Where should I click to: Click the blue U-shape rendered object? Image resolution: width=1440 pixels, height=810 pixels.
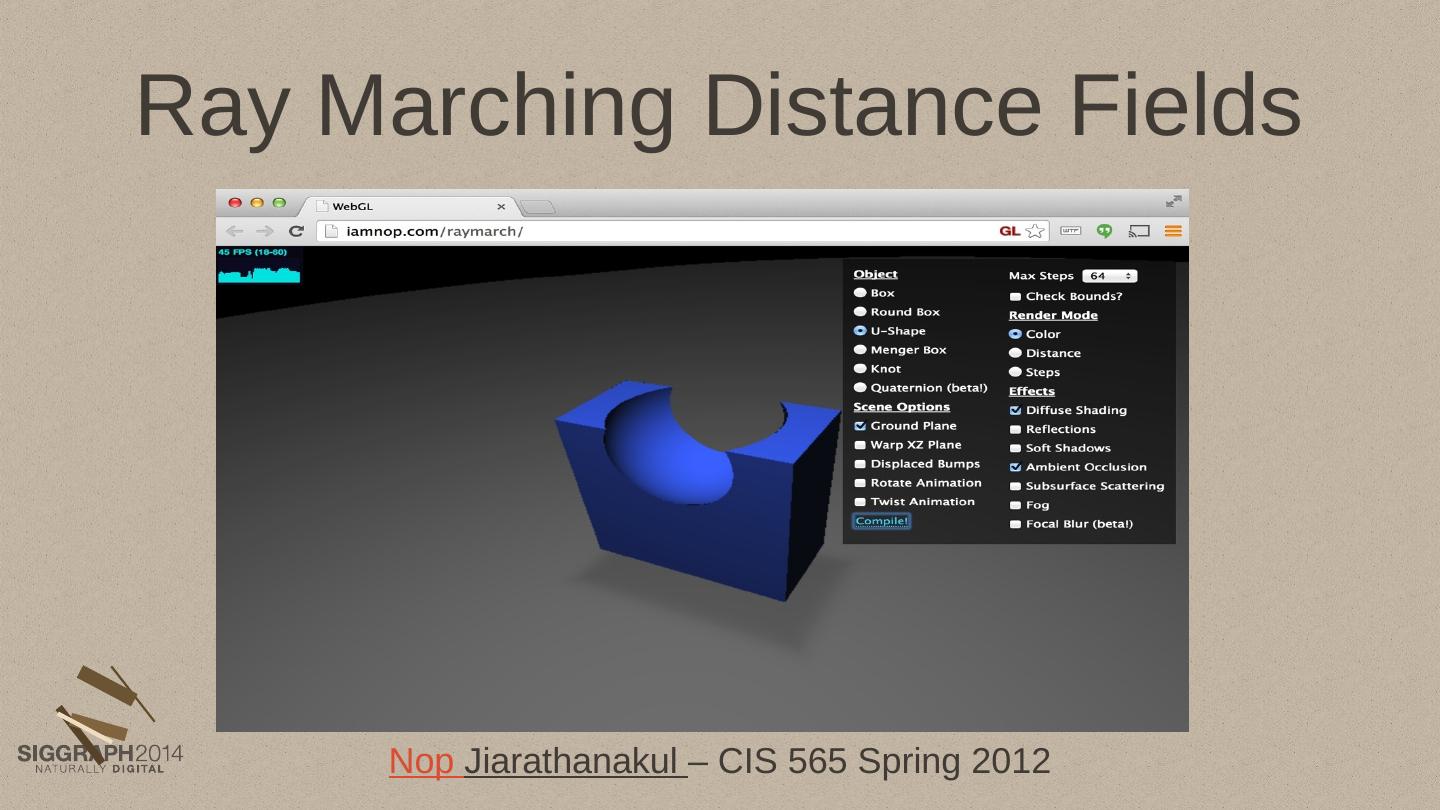tap(700, 490)
